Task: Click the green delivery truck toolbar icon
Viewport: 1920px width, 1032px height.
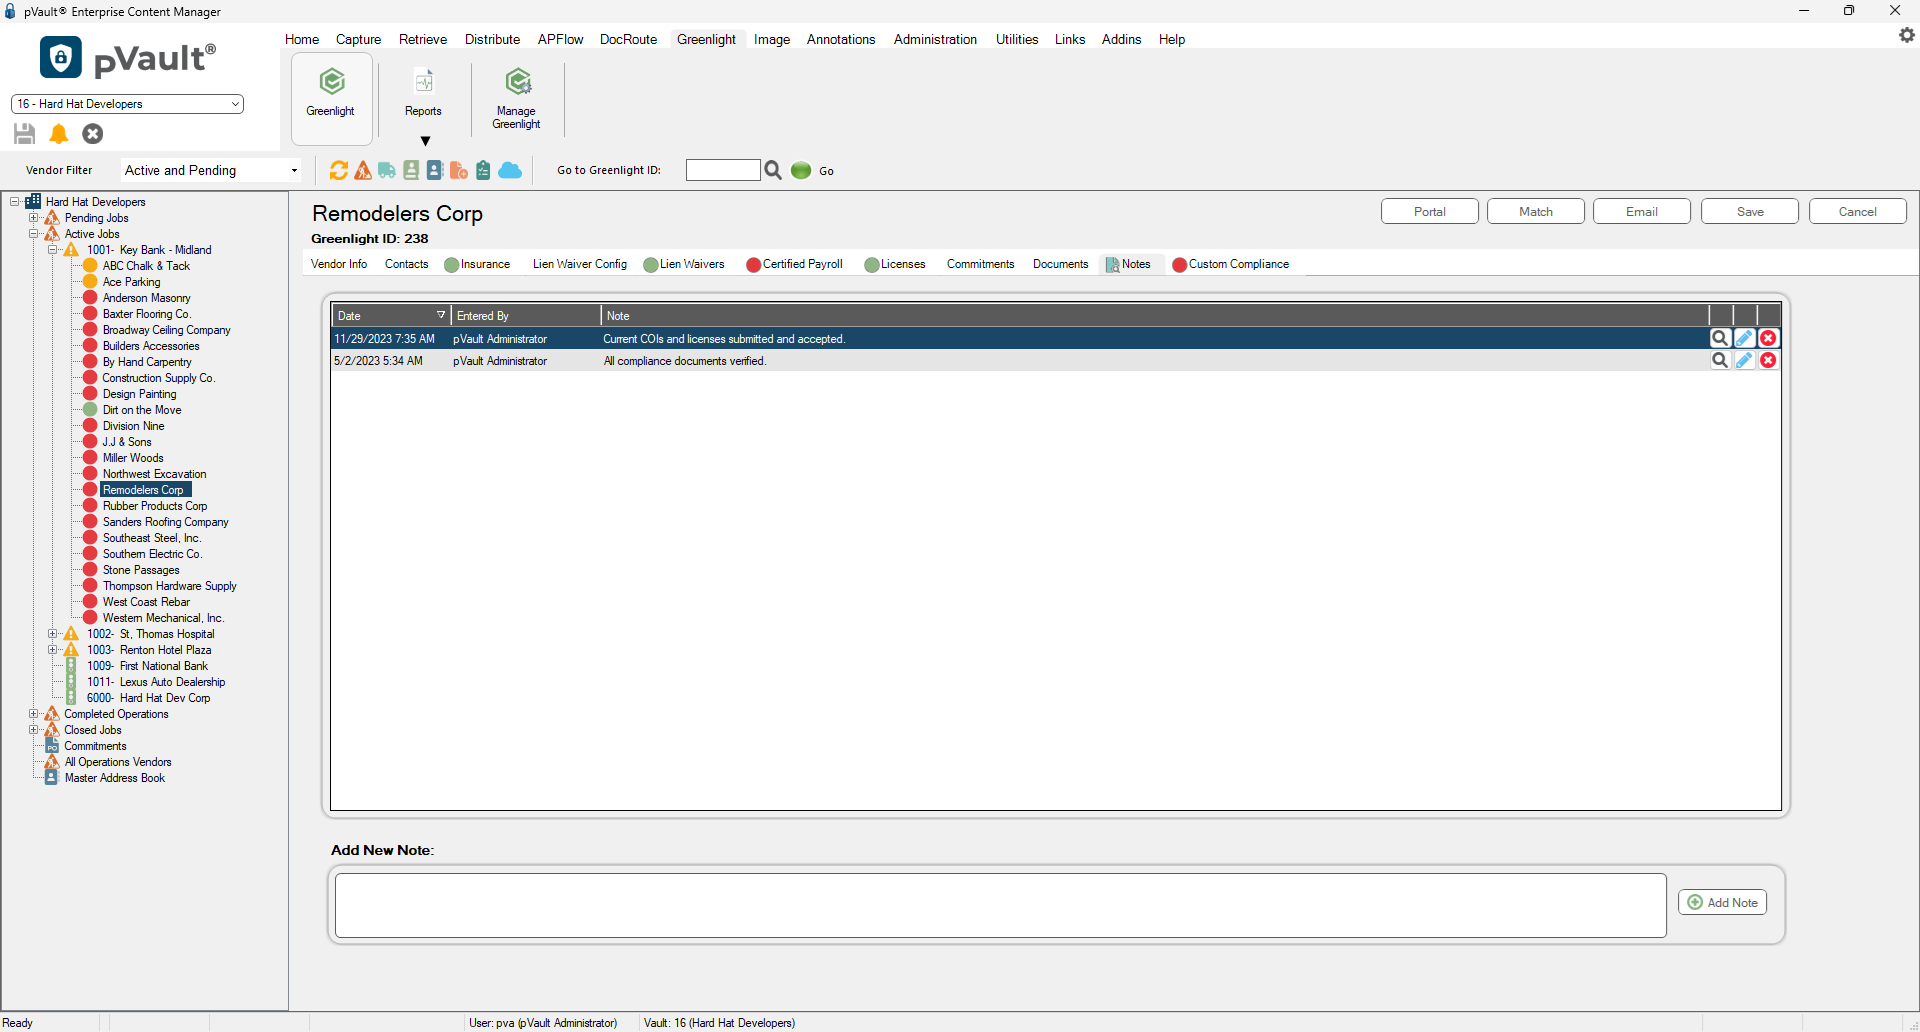Action: click(x=387, y=171)
